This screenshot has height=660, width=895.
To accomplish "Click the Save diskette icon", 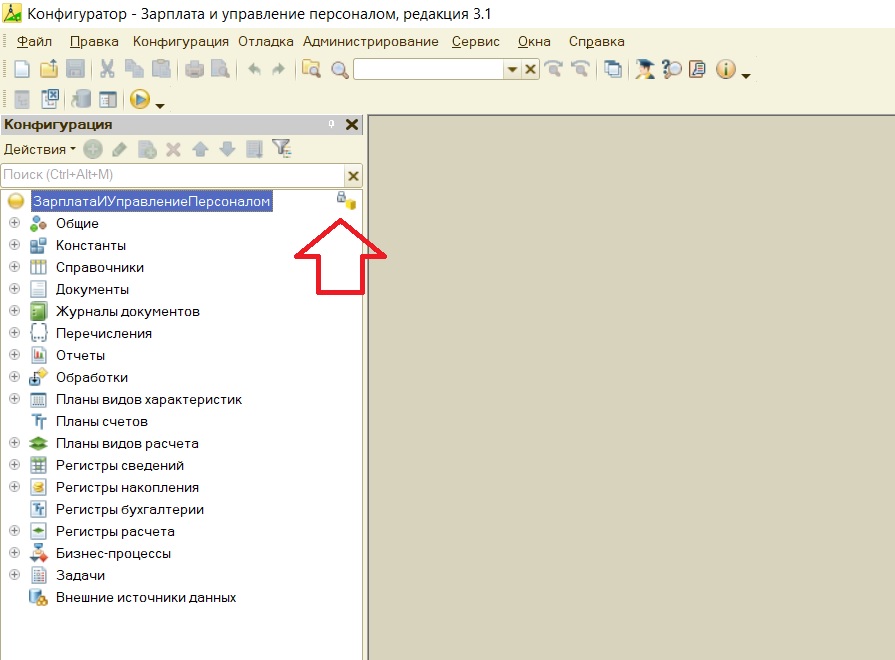I will tap(75, 69).
